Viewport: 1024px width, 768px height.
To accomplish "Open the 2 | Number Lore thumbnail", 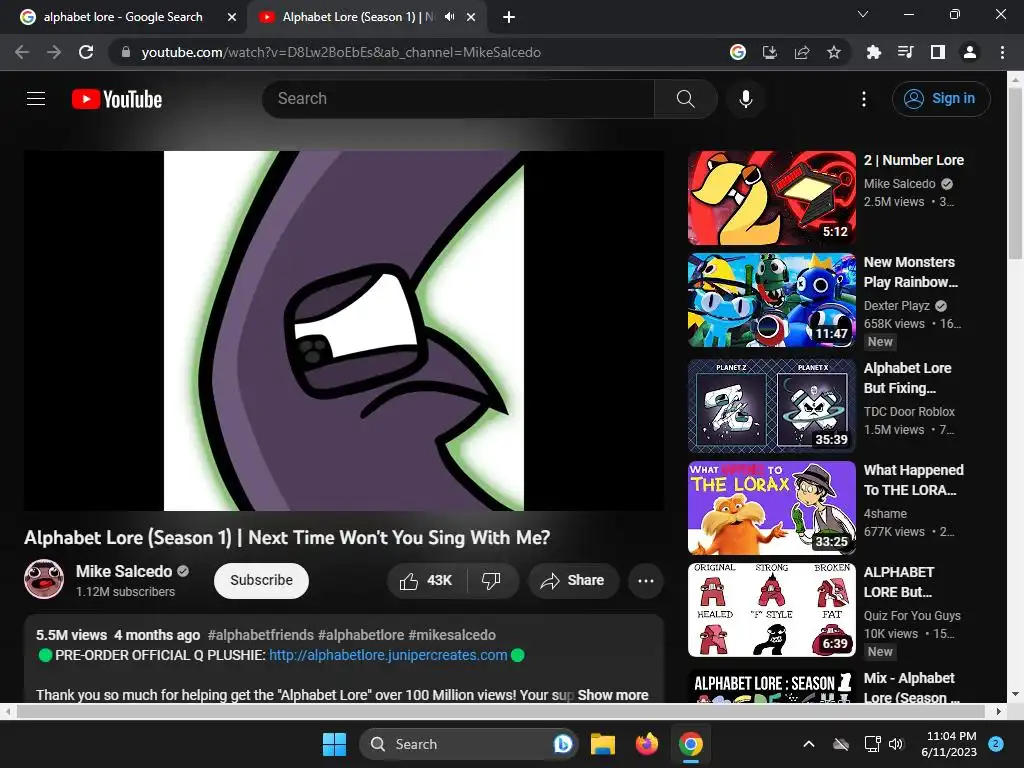I will point(772,198).
